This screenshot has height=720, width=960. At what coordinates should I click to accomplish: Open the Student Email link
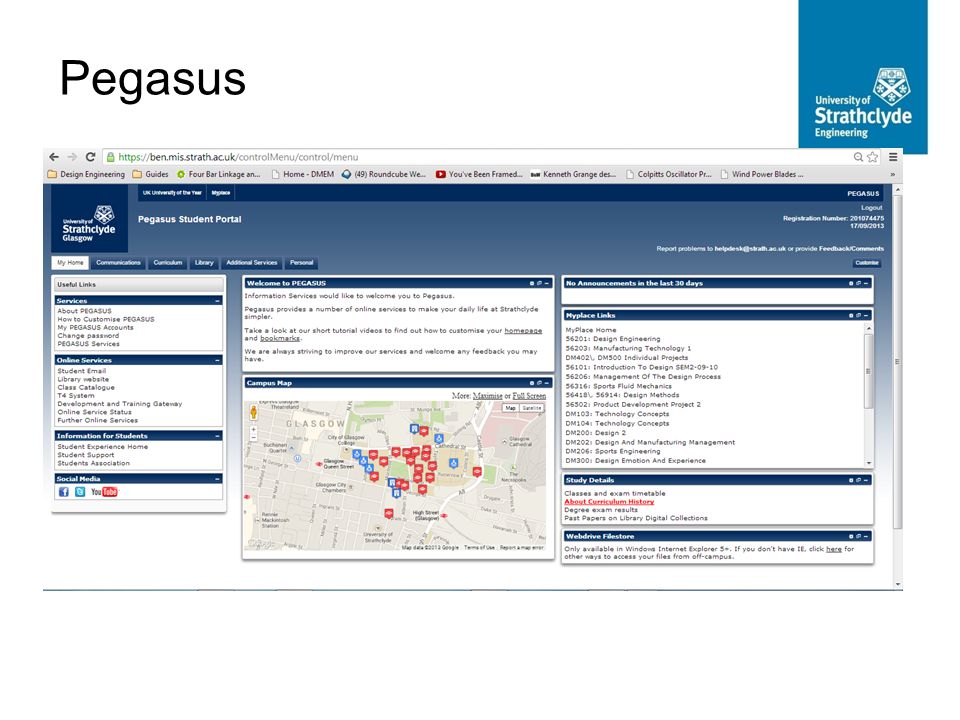click(81, 371)
